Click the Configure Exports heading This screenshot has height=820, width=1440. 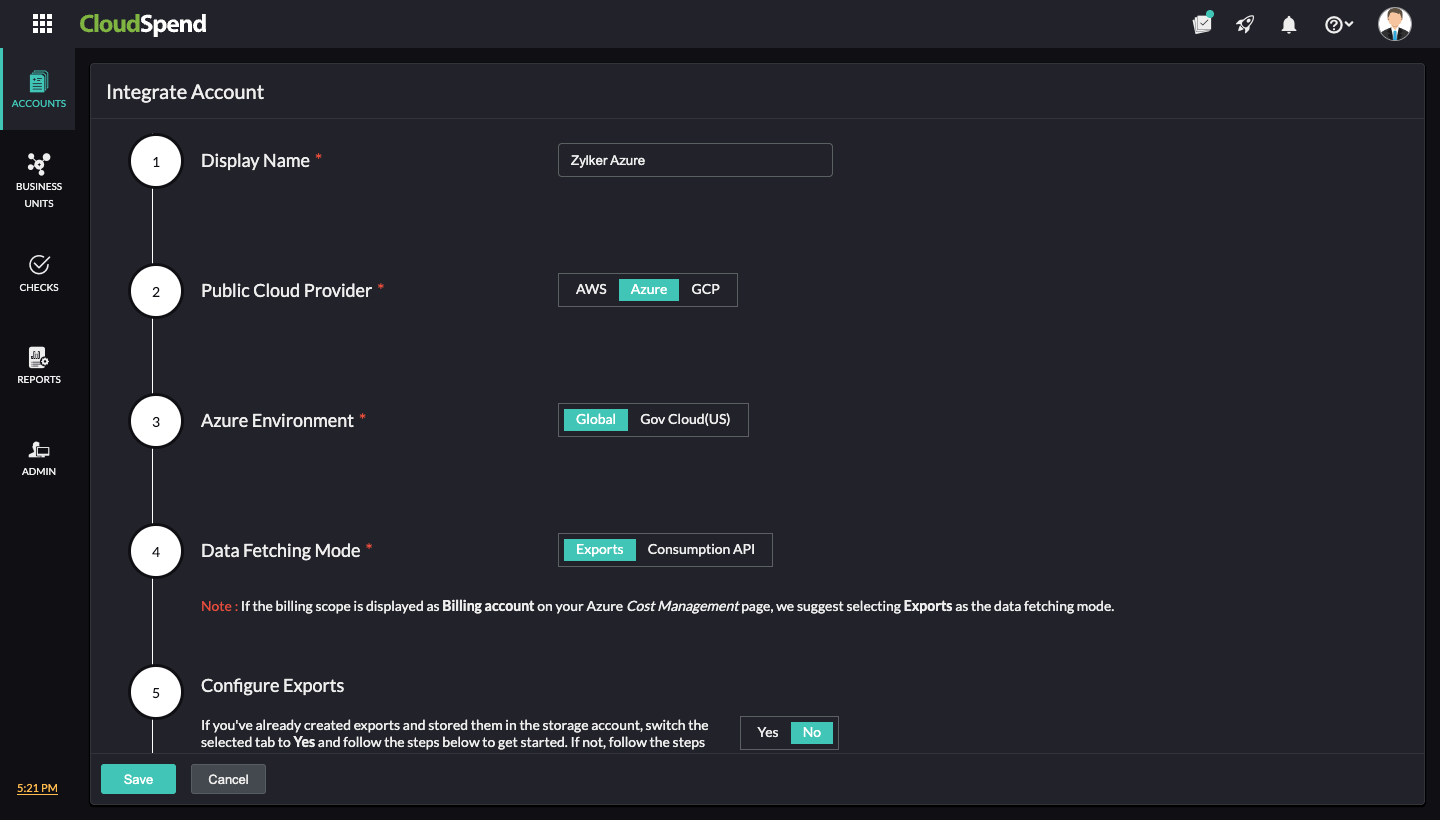(272, 685)
